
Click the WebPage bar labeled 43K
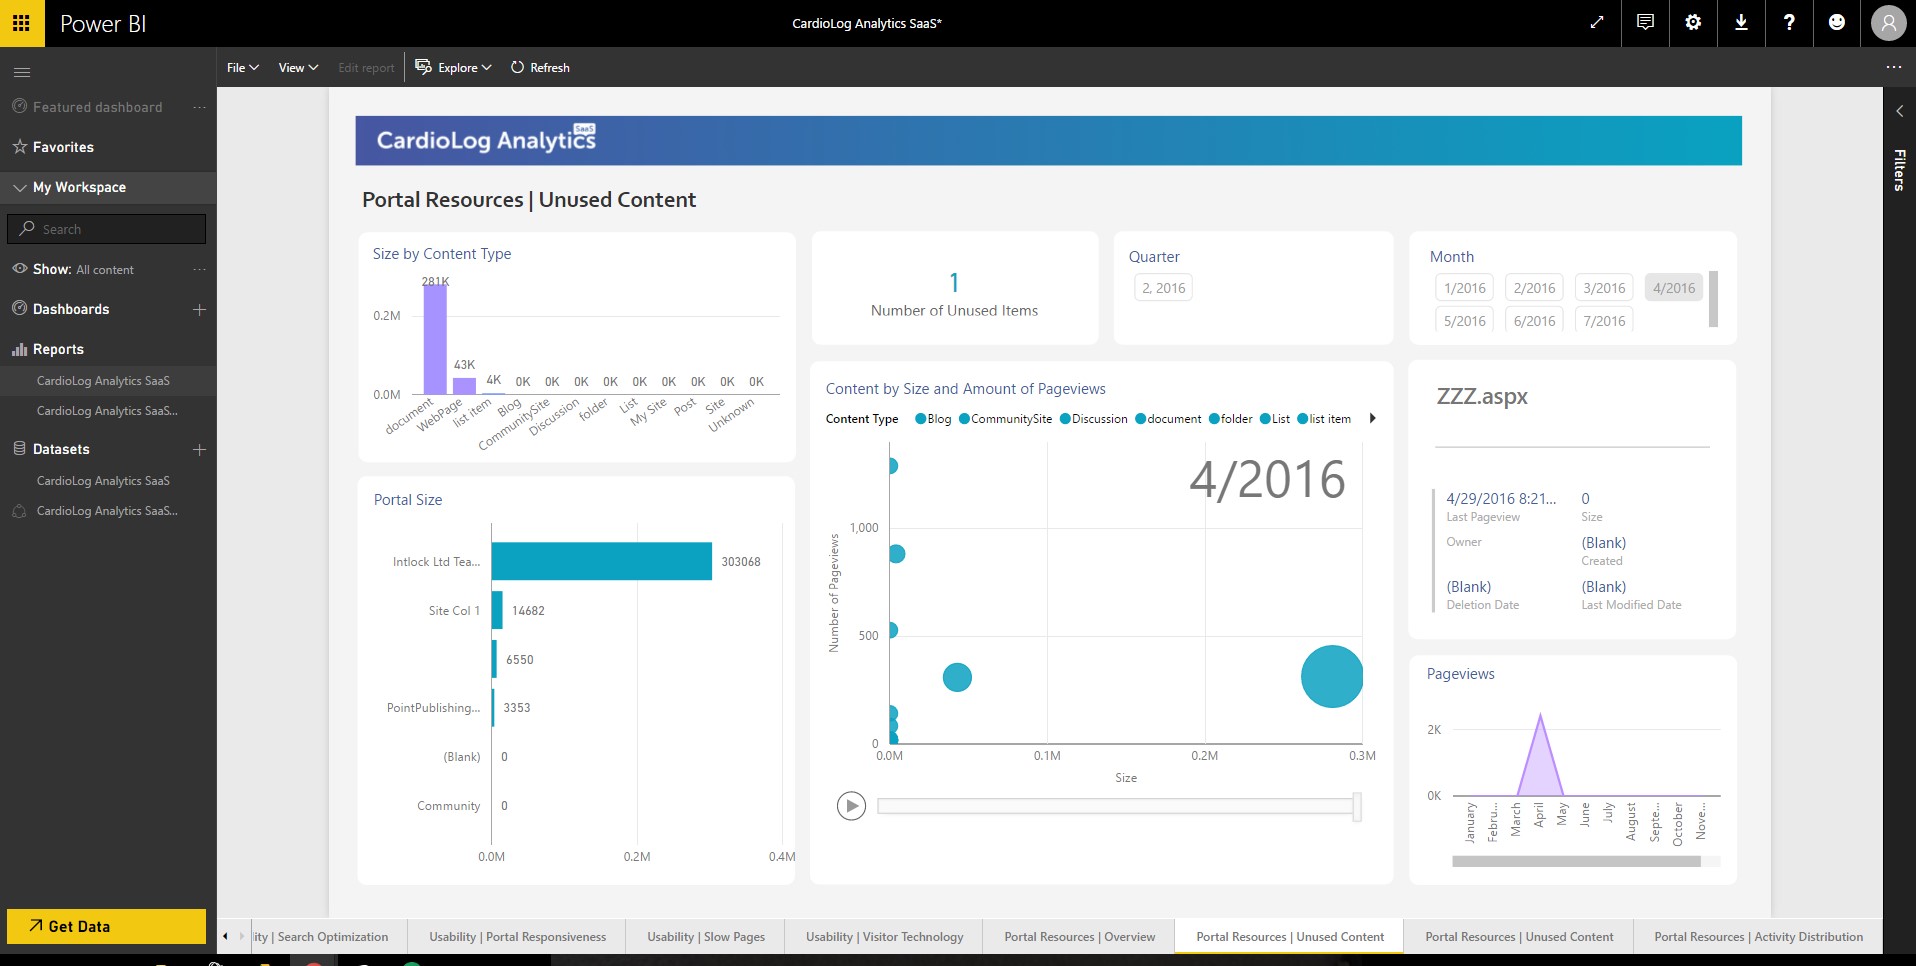464,385
